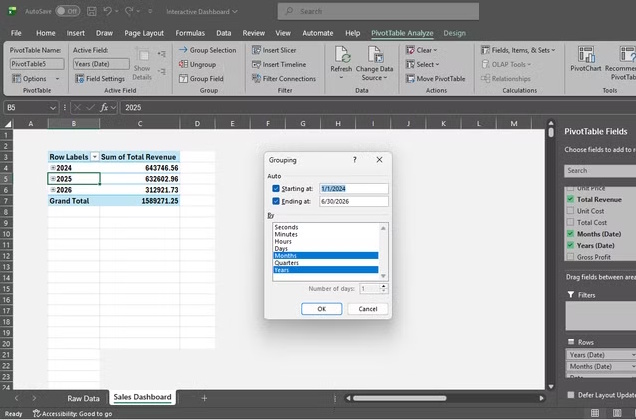The height and width of the screenshot is (420, 636).
Task: Open the Name Box dropdown arrow
Action: coord(53,108)
